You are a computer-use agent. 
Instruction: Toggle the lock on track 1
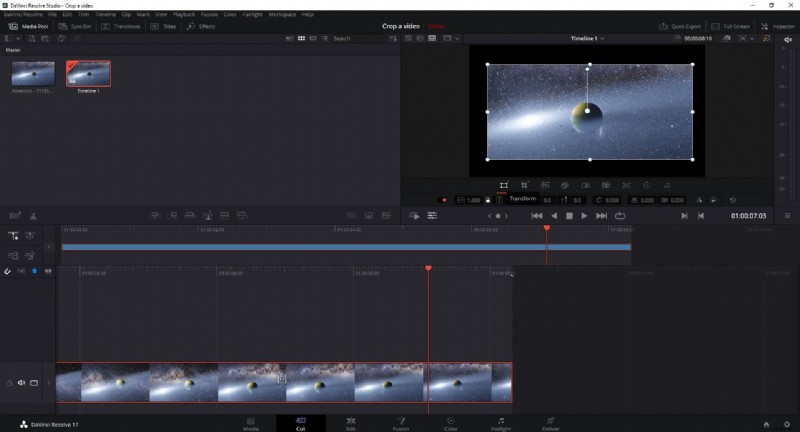click(x=9, y=383)
